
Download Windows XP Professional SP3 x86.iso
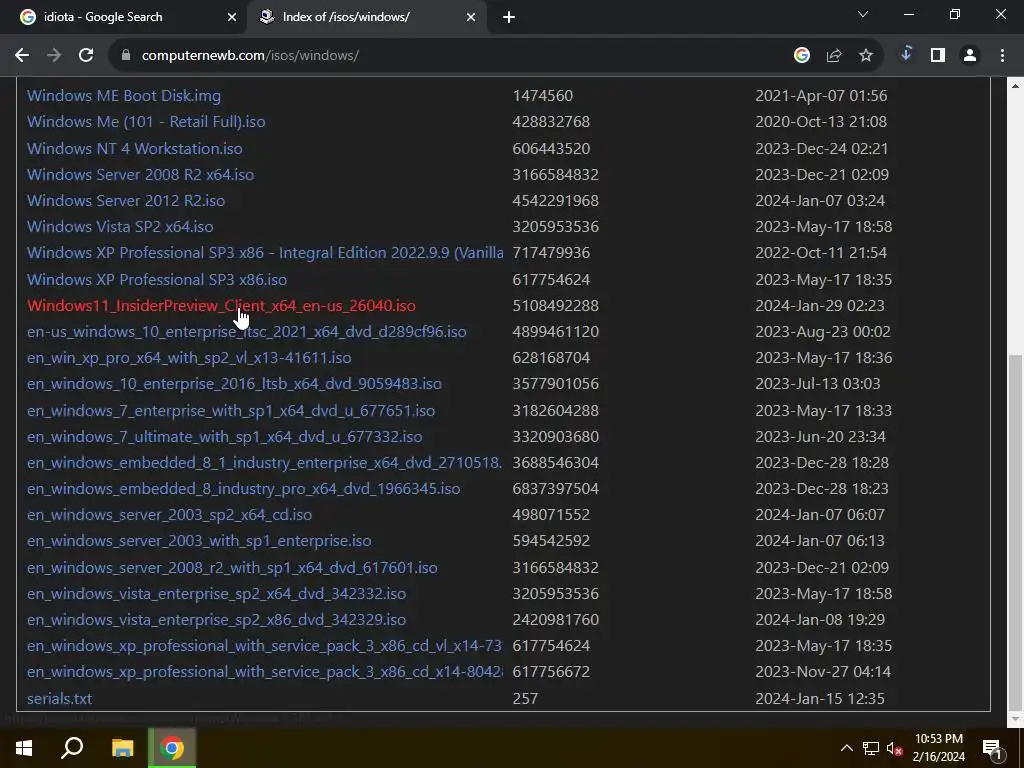point(157,280)
